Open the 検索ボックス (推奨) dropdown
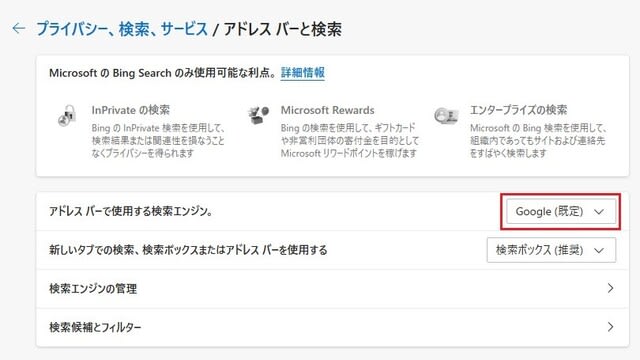The width and height of the screenshot is (640, 360). (x=551, y=250)
